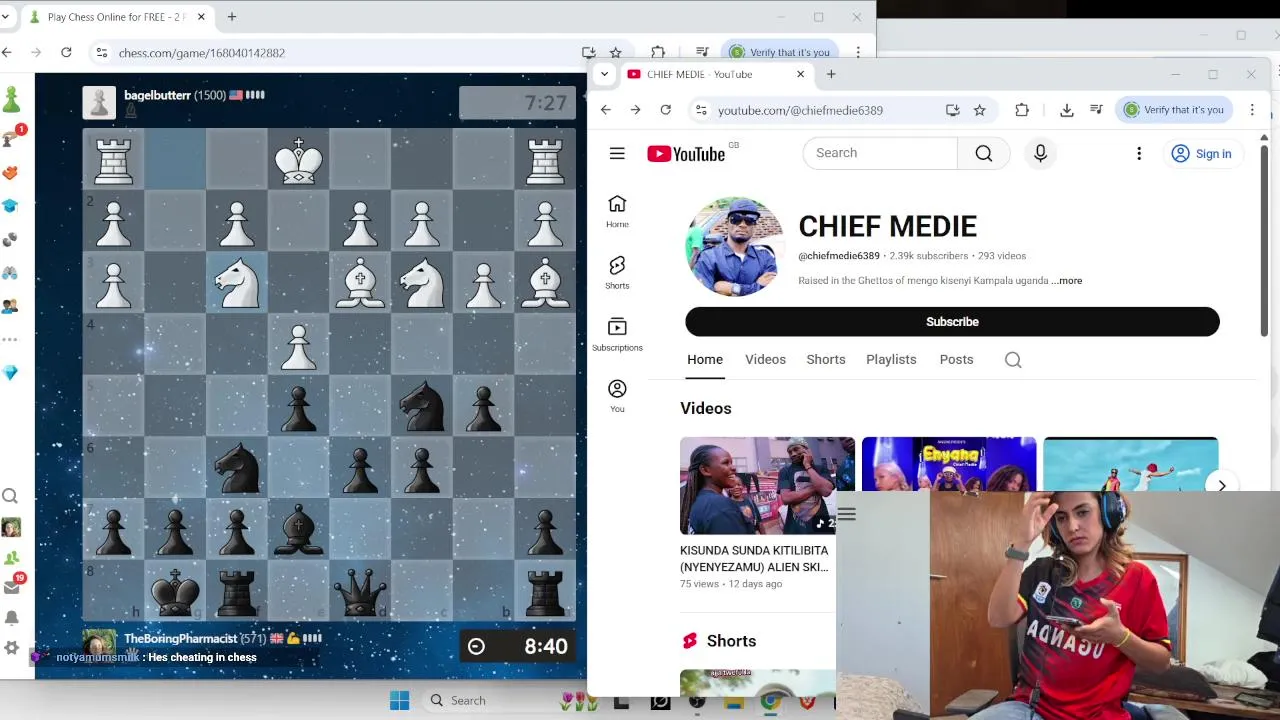The image size is (1280, 720).
Task: Click next arrow on Videos carousel
Action: [1221, 486]
